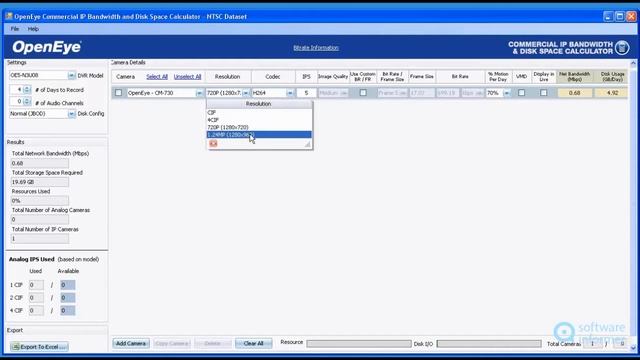Click the OpenEye logo
Screen dimensions: 640x360
point(47,47)
